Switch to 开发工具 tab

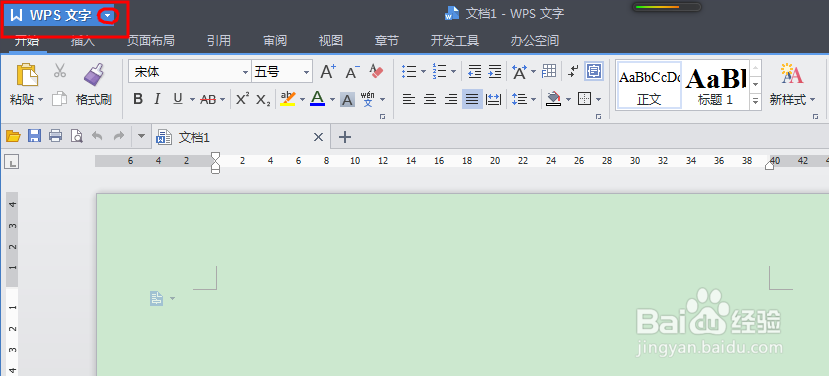click(455, 41)
